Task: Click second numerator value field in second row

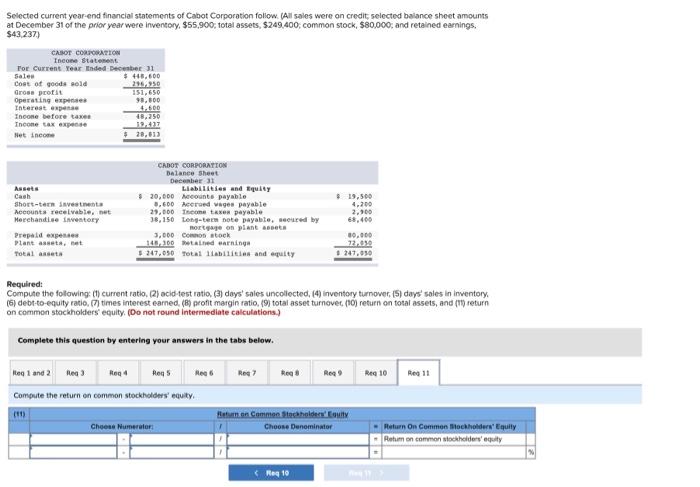Action: [x=172, y=452]
